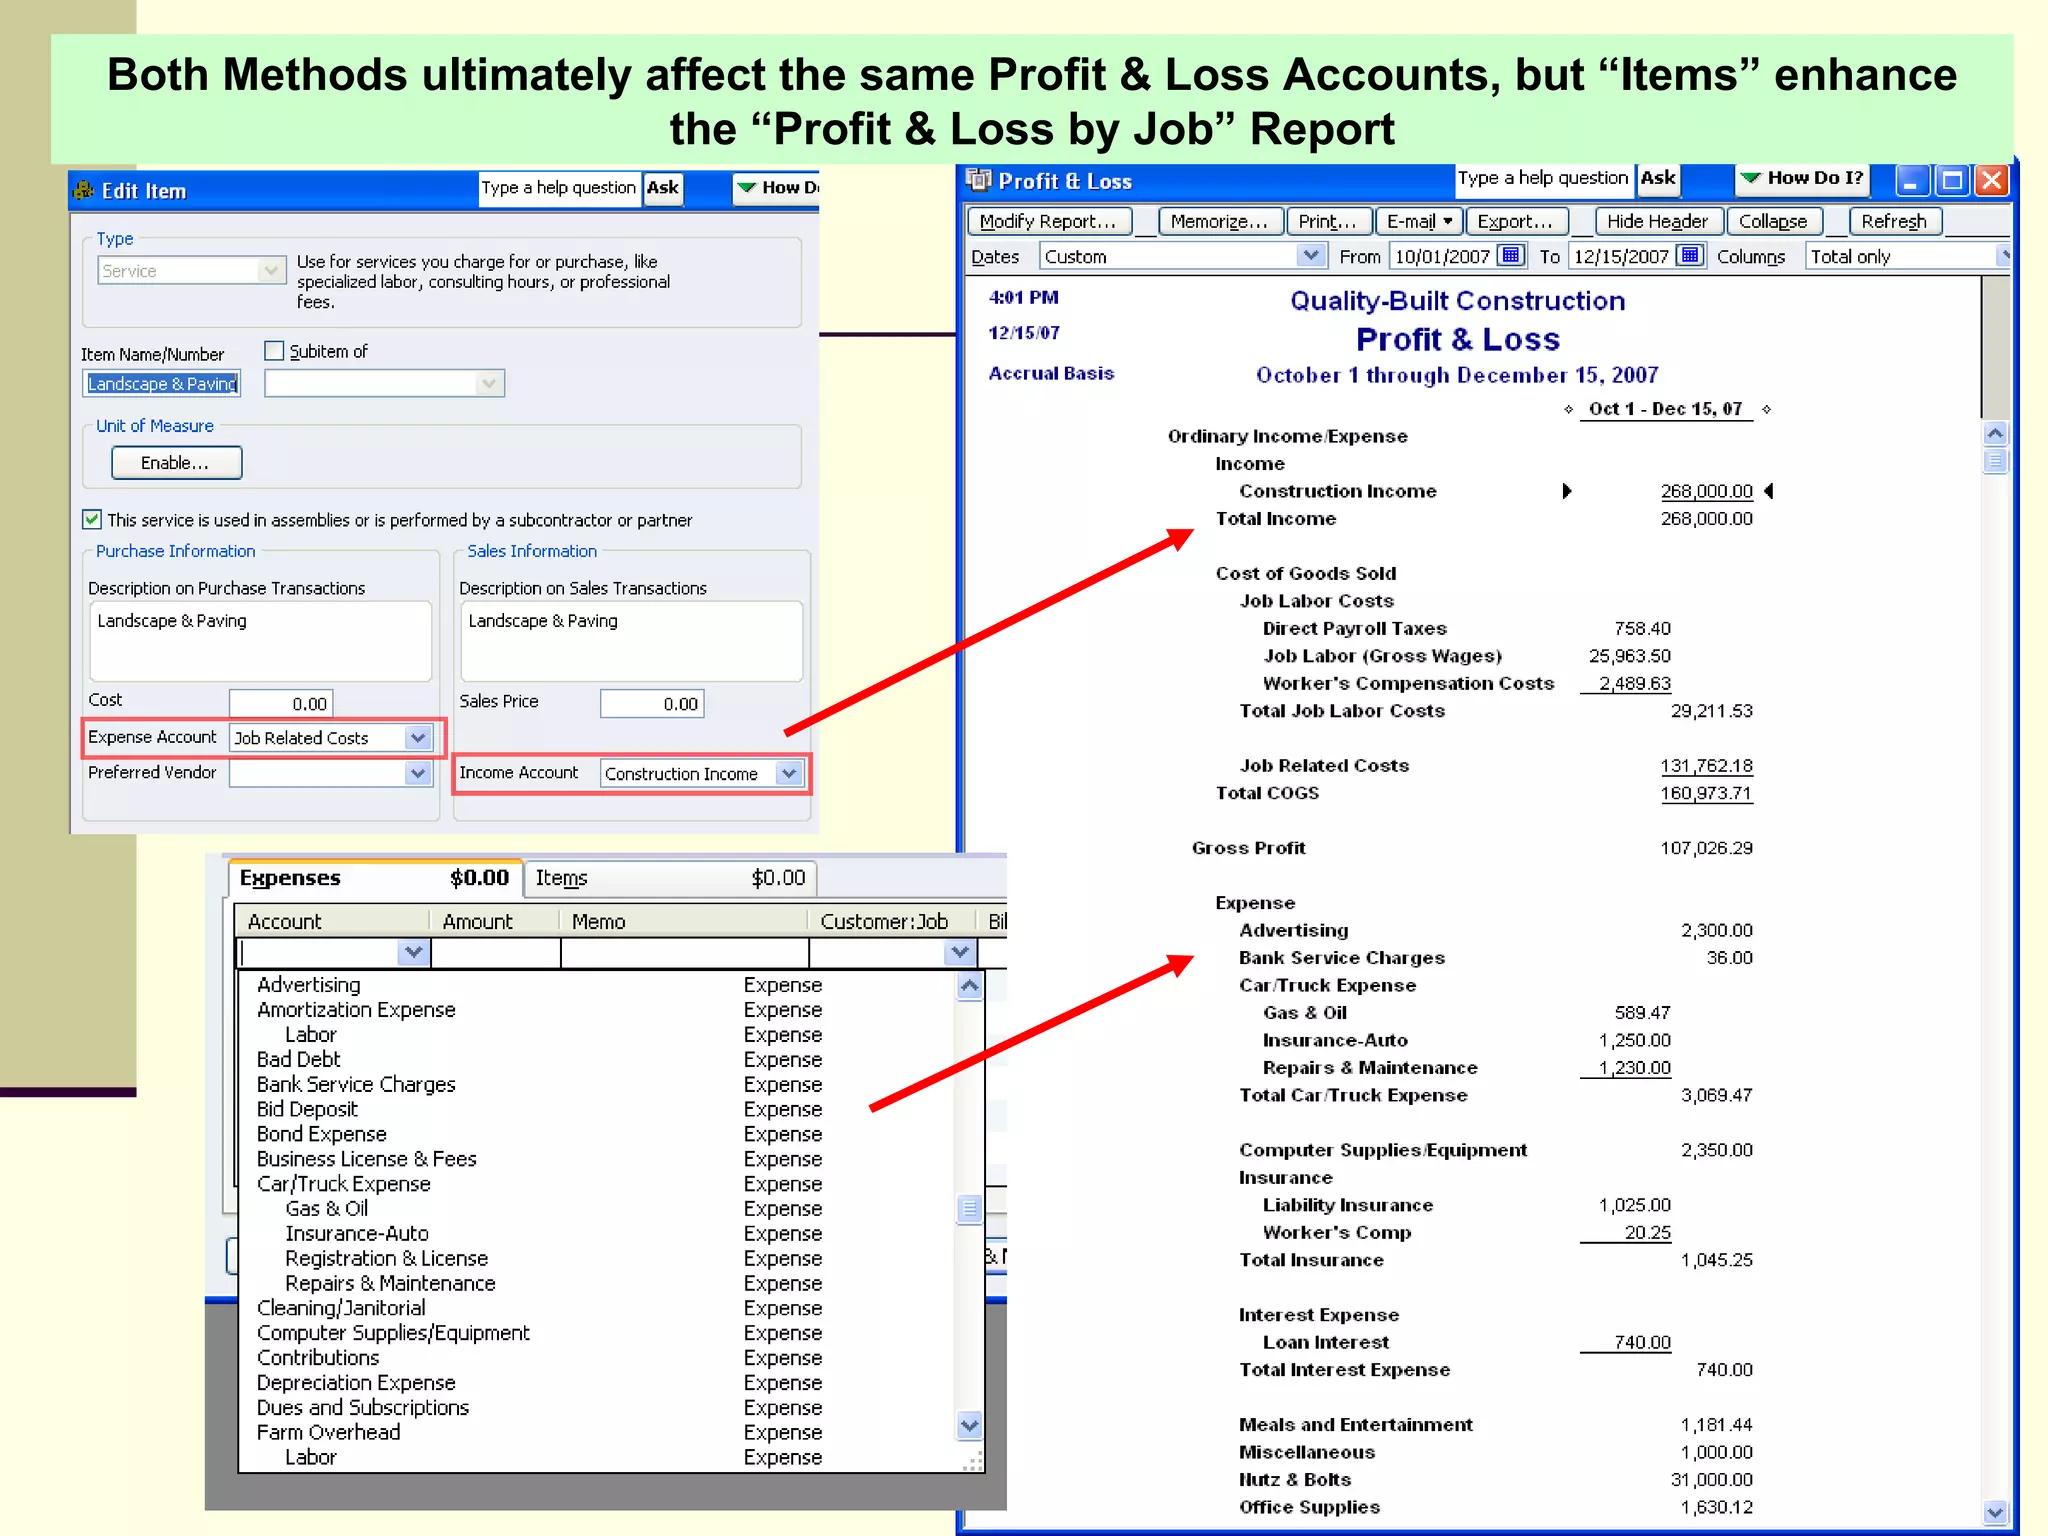Viewport: 2048px width, 1536px height.
Task: Choose Car/Truck Expense in account list
Action: 343,1184
